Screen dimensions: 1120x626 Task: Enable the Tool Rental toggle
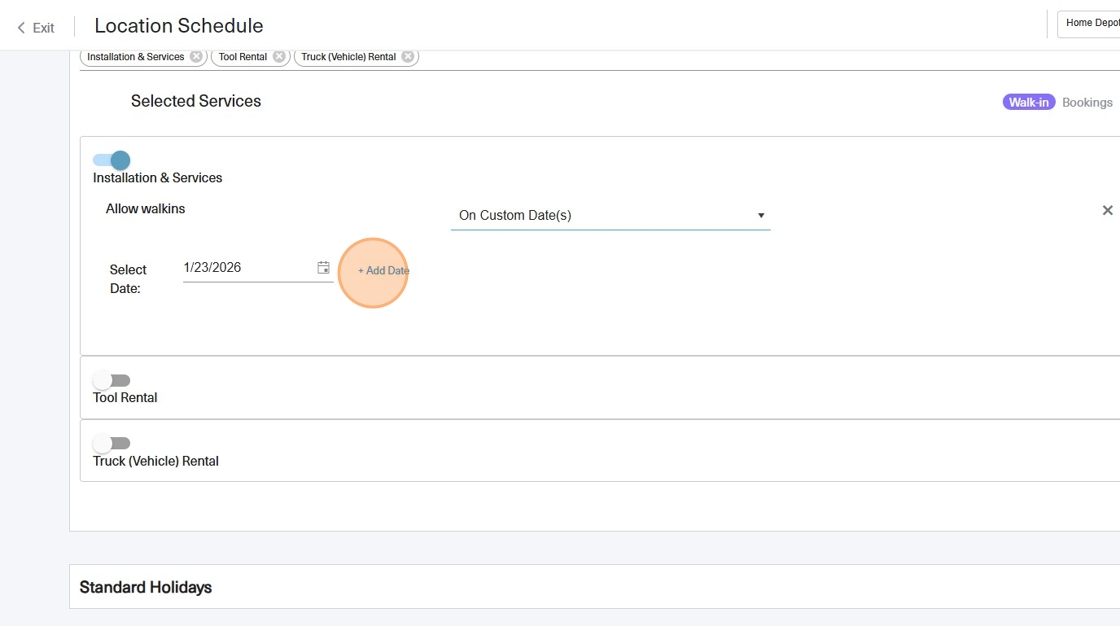point(112,380)
